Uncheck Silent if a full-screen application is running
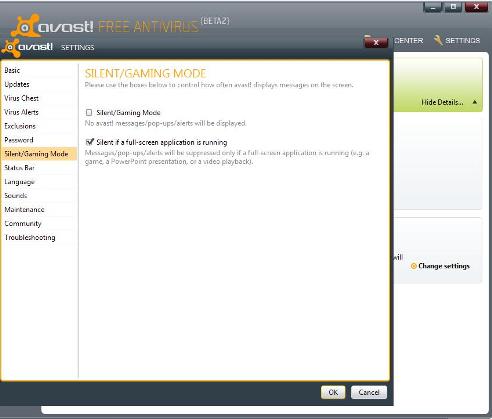Image resolution: width=492 pixels, height=419 pixels. coord(89,142)
